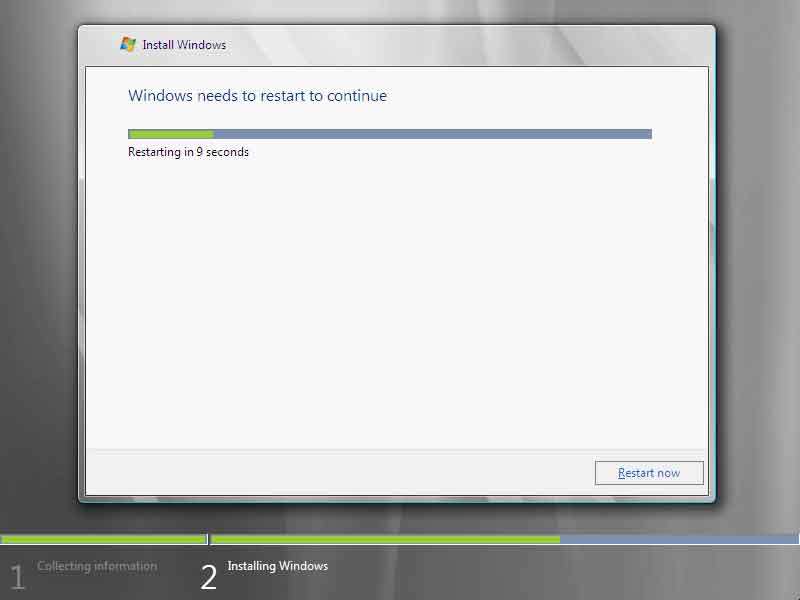The height and width of the screenshot is (600, 800).
Task: Click the large step number 1
Action: coord(17,577)
